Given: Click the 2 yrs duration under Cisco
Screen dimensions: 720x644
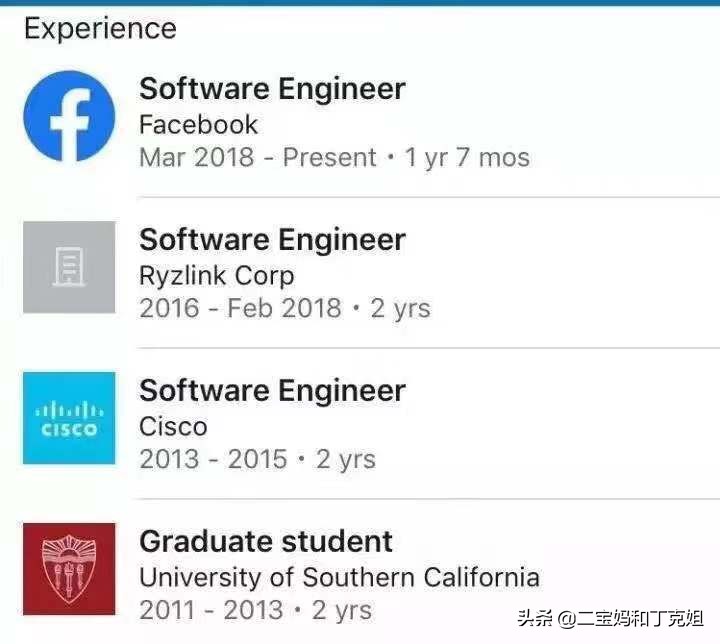Looking at the screenshot, I should click(346, 460).
